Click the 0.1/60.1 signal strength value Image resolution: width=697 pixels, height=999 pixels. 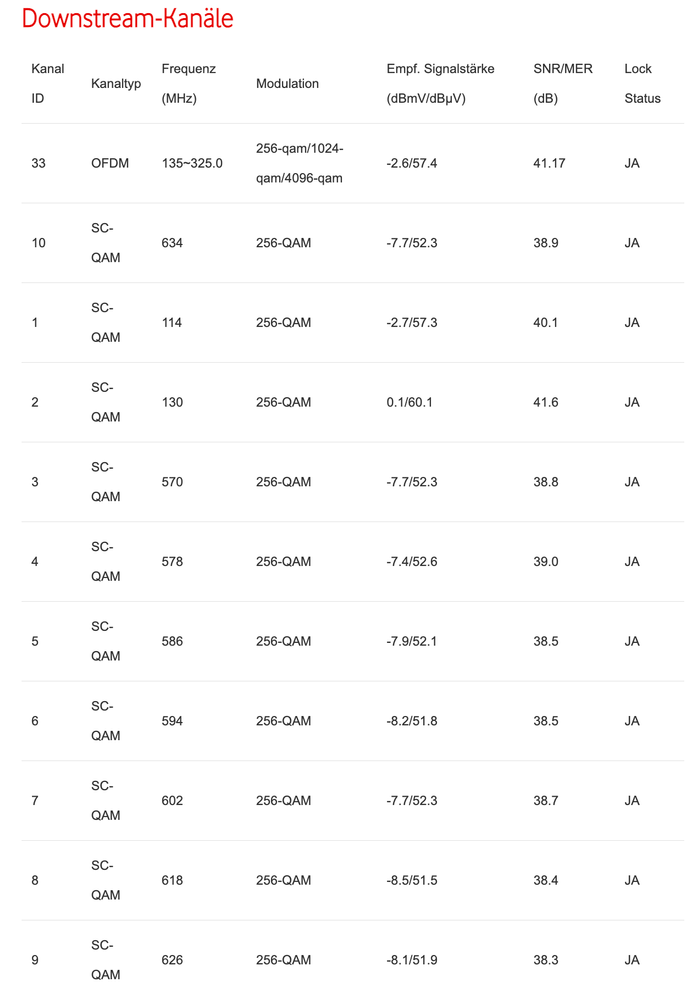click(x=408, y=403)
